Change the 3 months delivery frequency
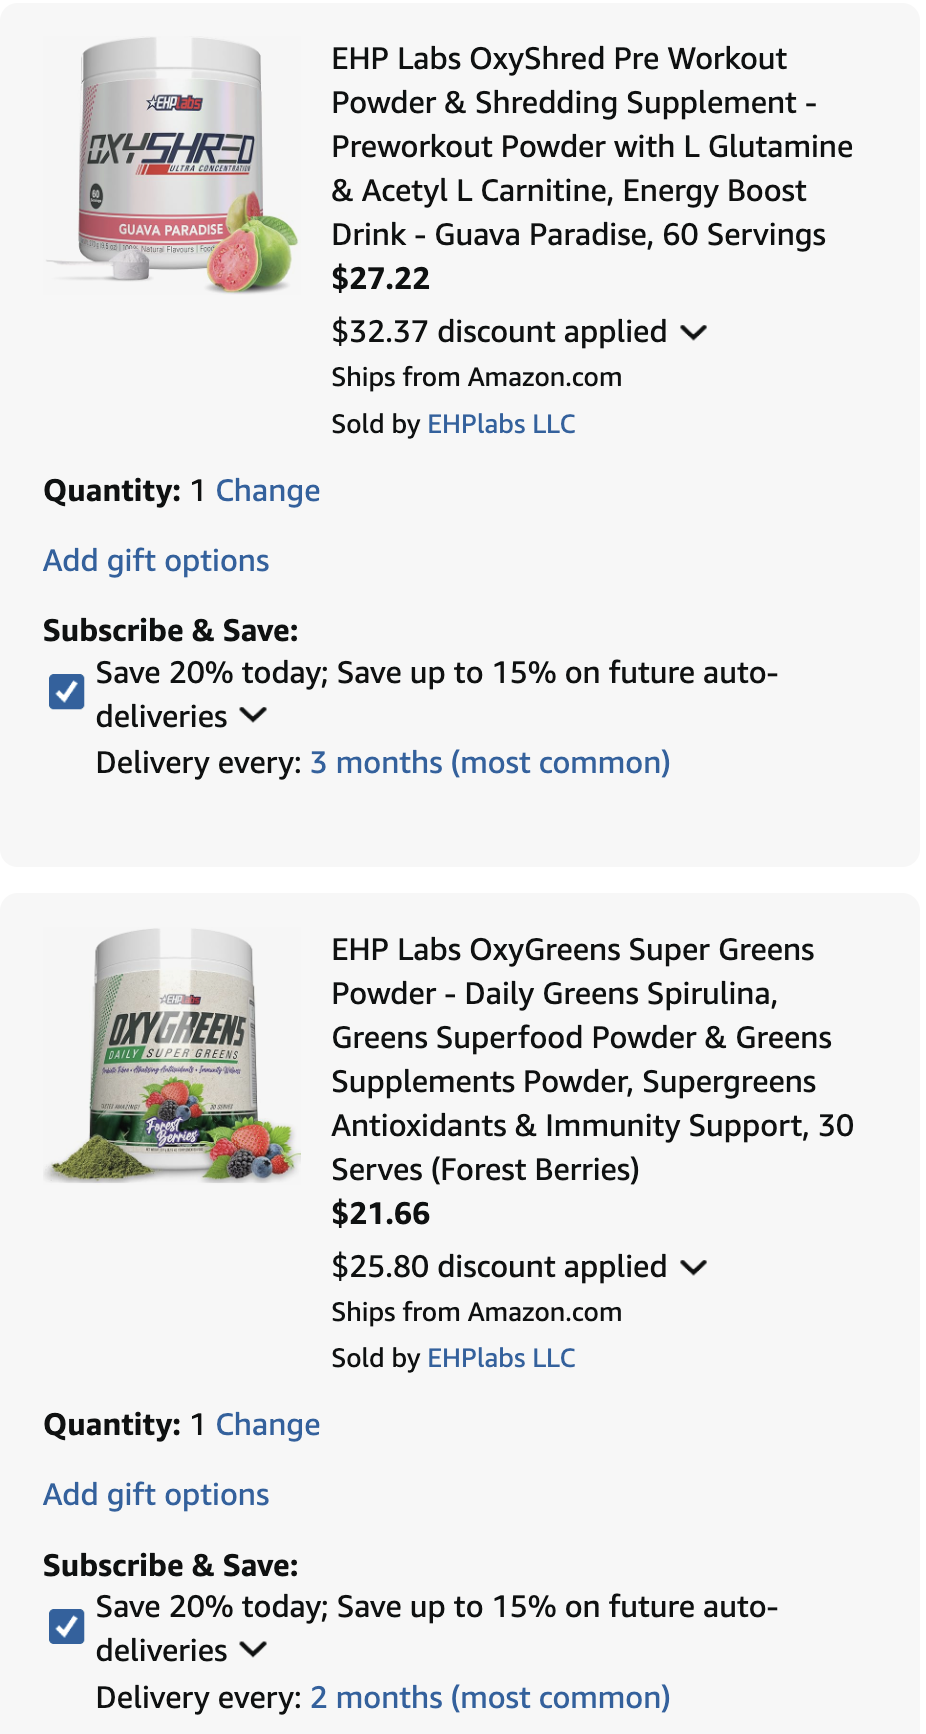This screenshot has height=1734, width=926. pyautogui.click(x=490, y=763)
